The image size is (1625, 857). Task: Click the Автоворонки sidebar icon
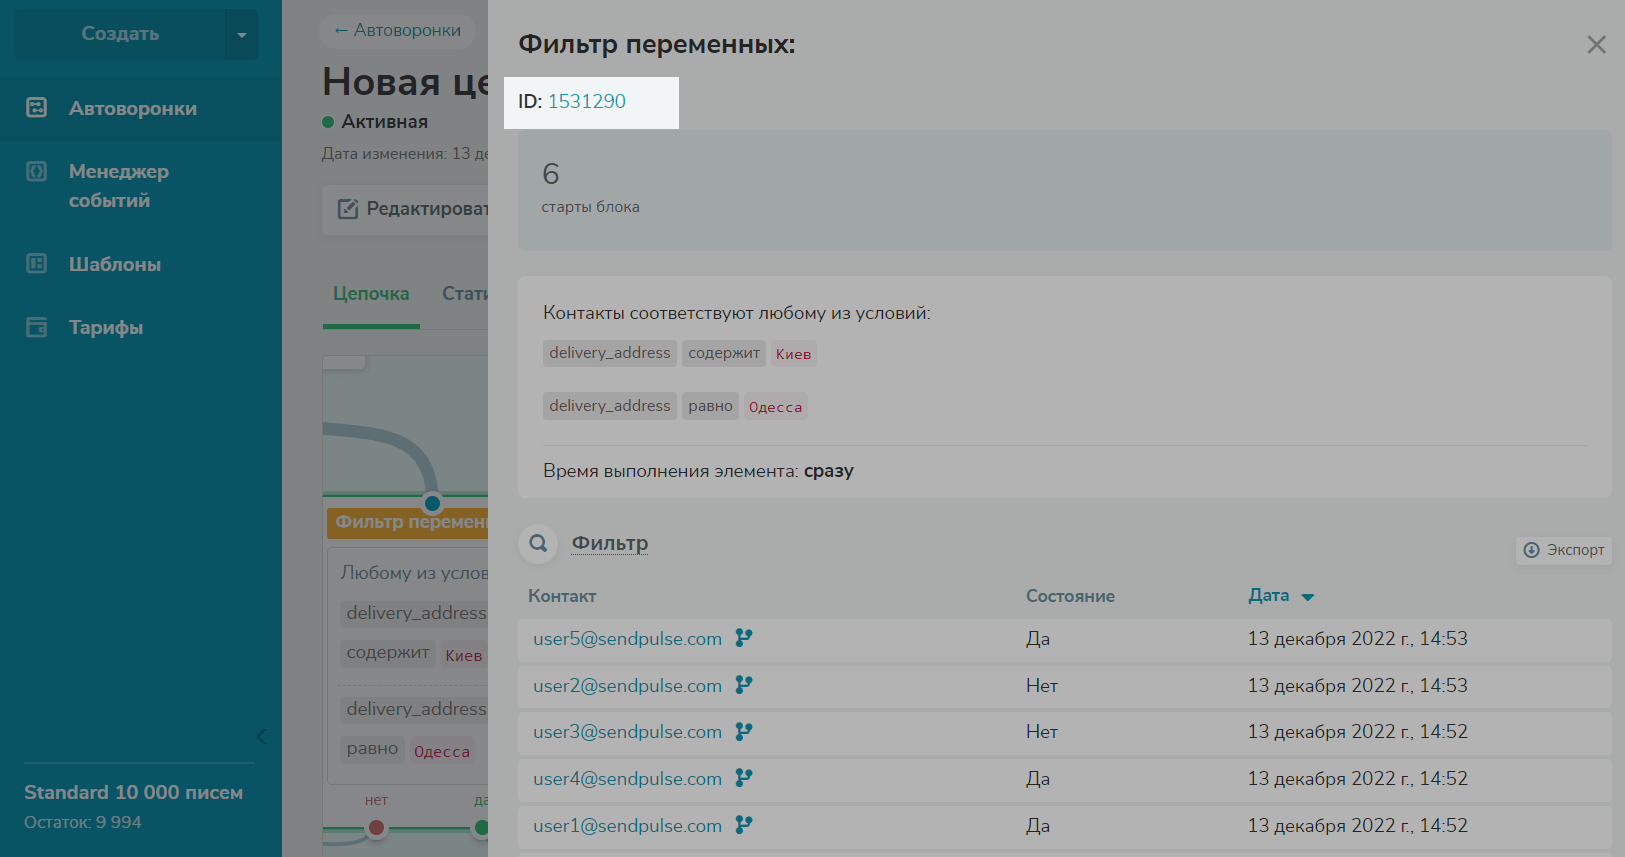pos(37,108)
